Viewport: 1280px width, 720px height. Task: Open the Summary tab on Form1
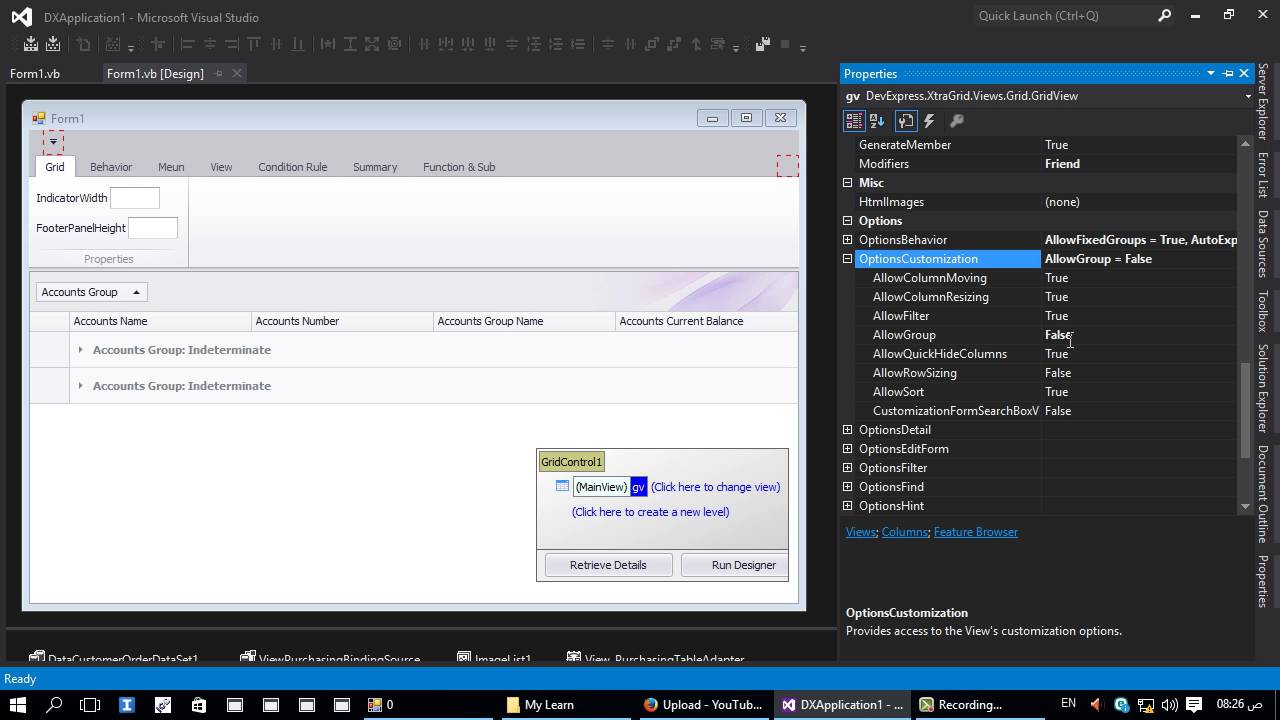point(375,167)
